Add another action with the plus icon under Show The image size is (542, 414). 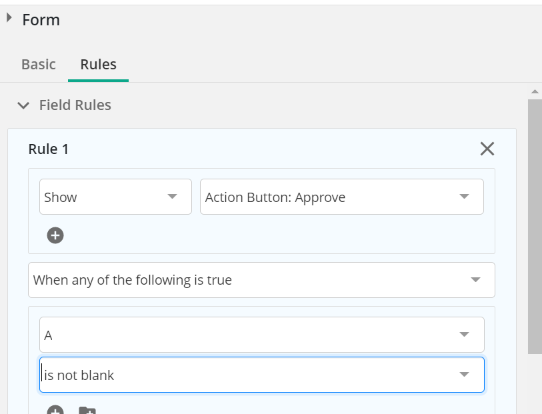pyautogui.click(x=55, y=235)
